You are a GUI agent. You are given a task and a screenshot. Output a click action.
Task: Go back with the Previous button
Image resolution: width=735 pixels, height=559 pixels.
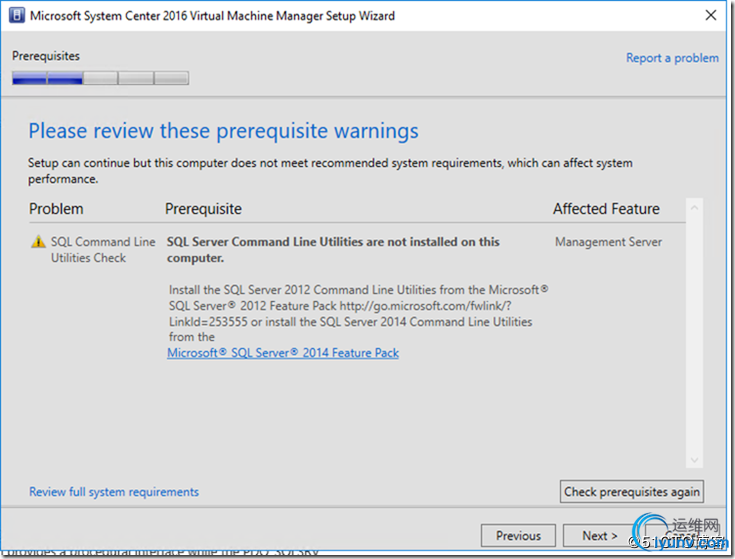518,536
